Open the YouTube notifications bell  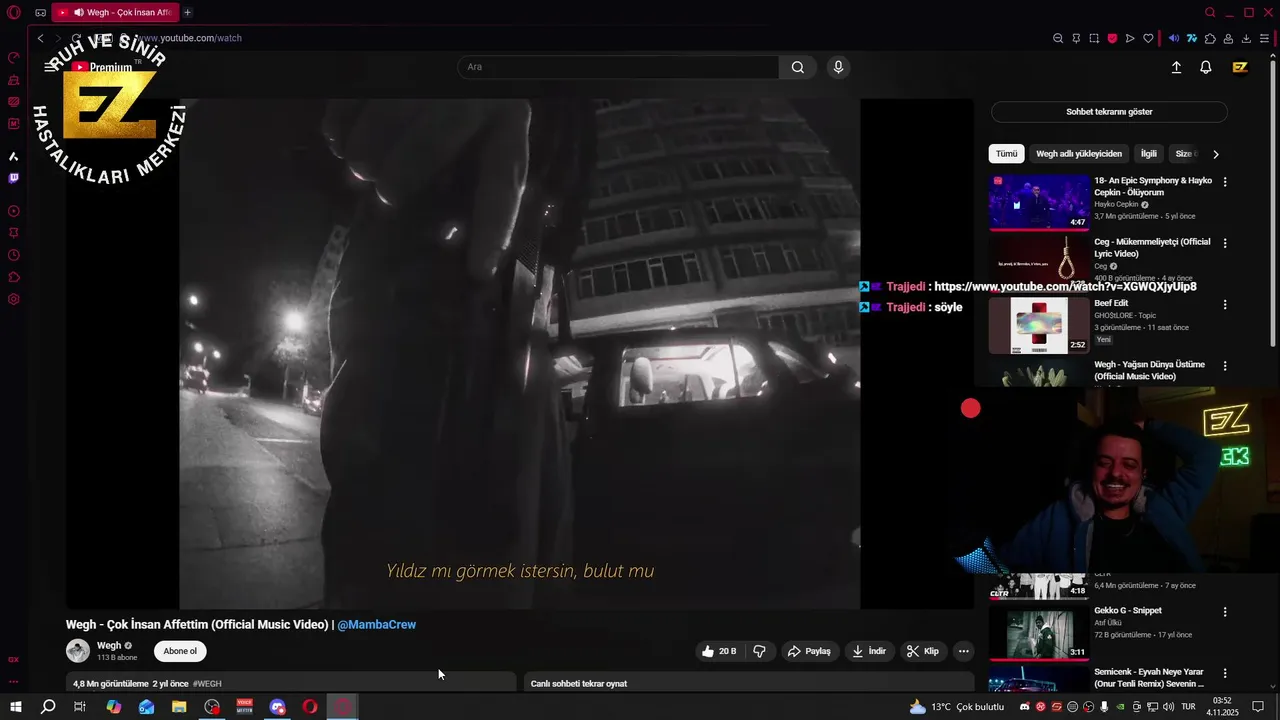[x=1206, y=67]
